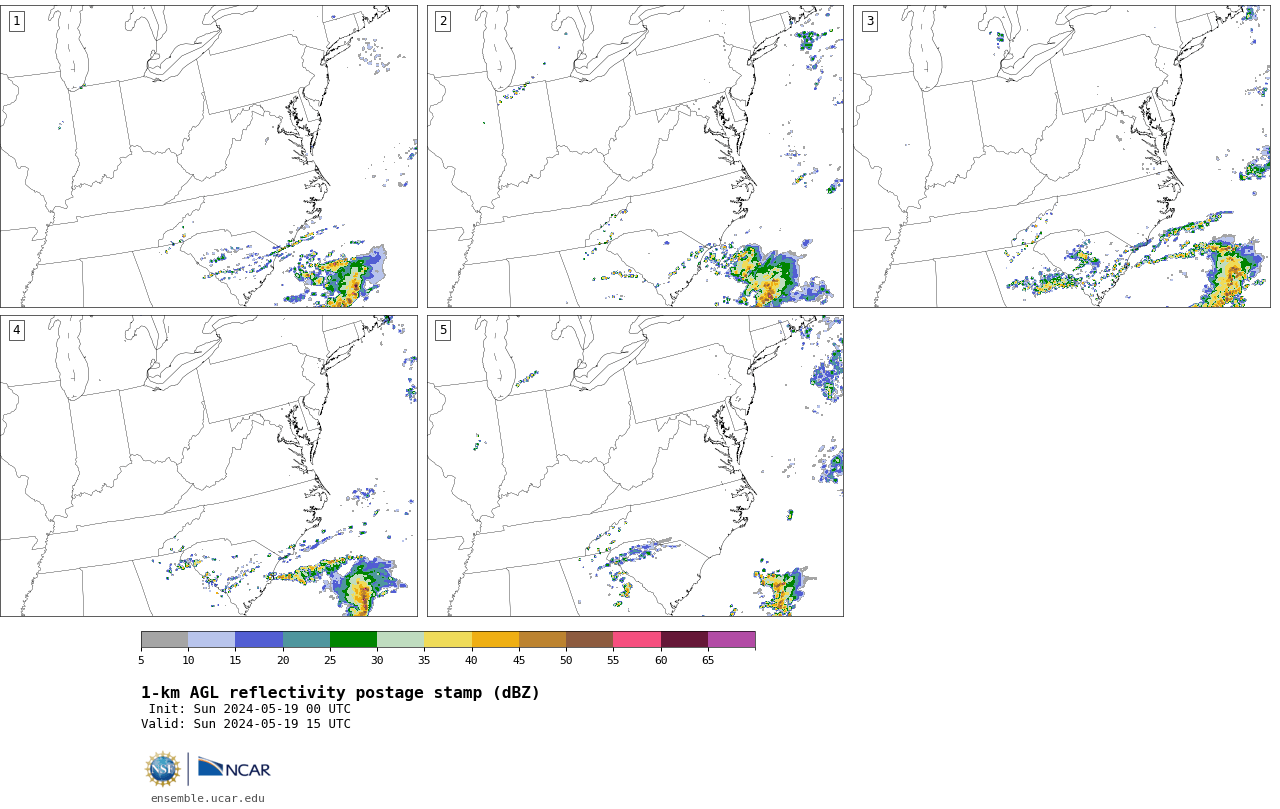1280x809 pixels.
Task: Open ensemble member 2 reflectivity map
Action: pos(635,156)
